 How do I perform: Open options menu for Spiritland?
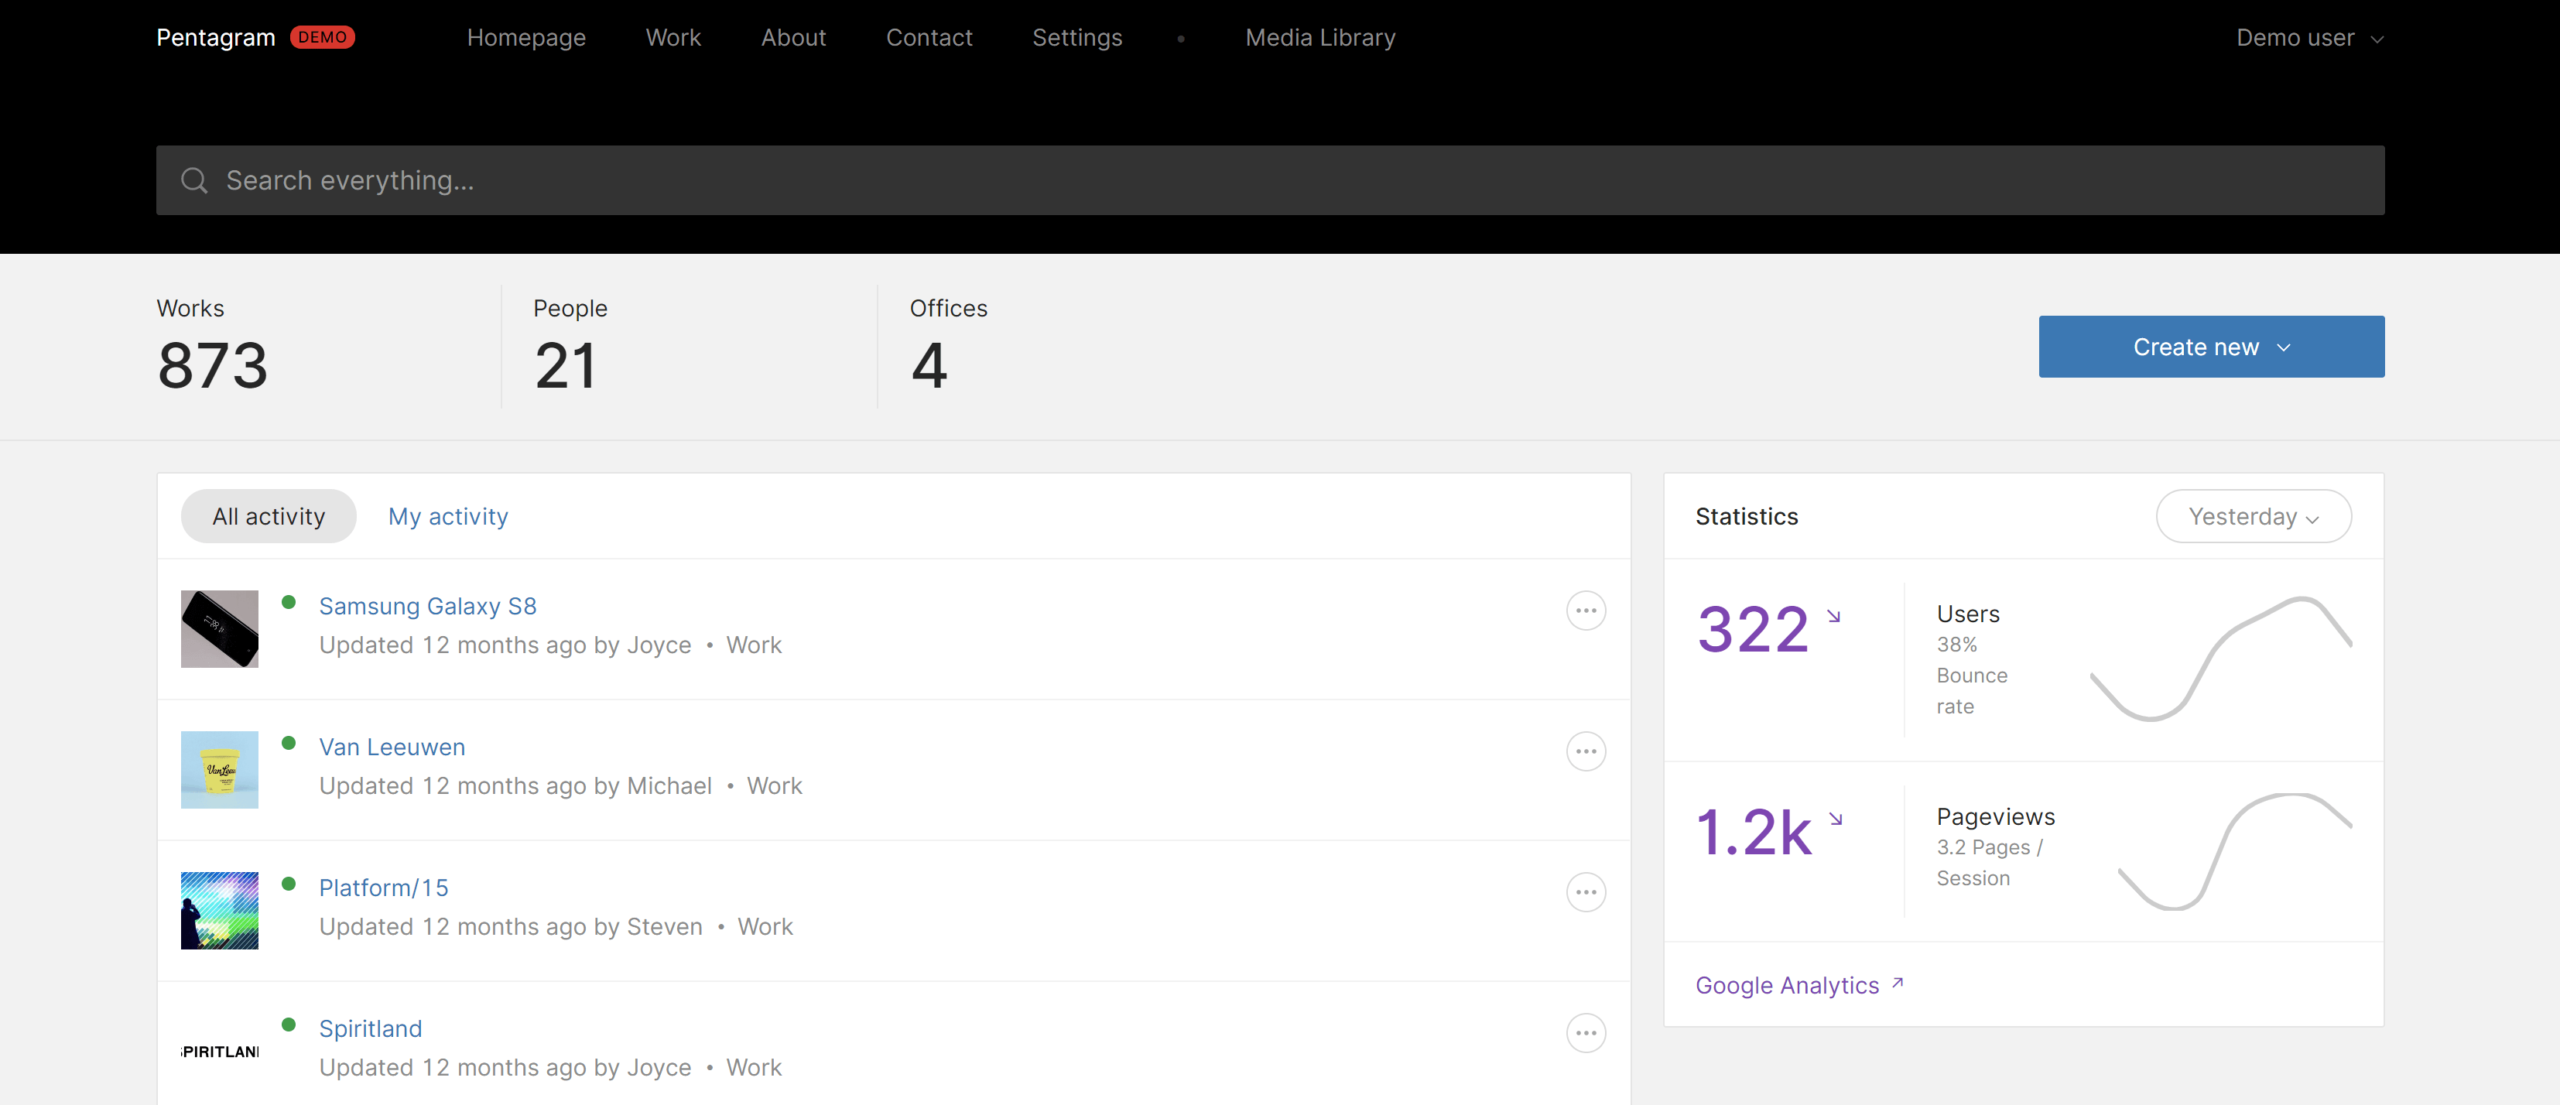(x=1586, y=1034)
